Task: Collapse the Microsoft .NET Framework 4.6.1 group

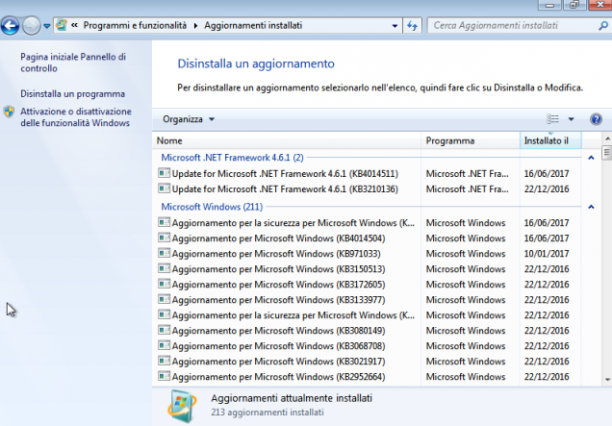Action: [x=591, y=158]
